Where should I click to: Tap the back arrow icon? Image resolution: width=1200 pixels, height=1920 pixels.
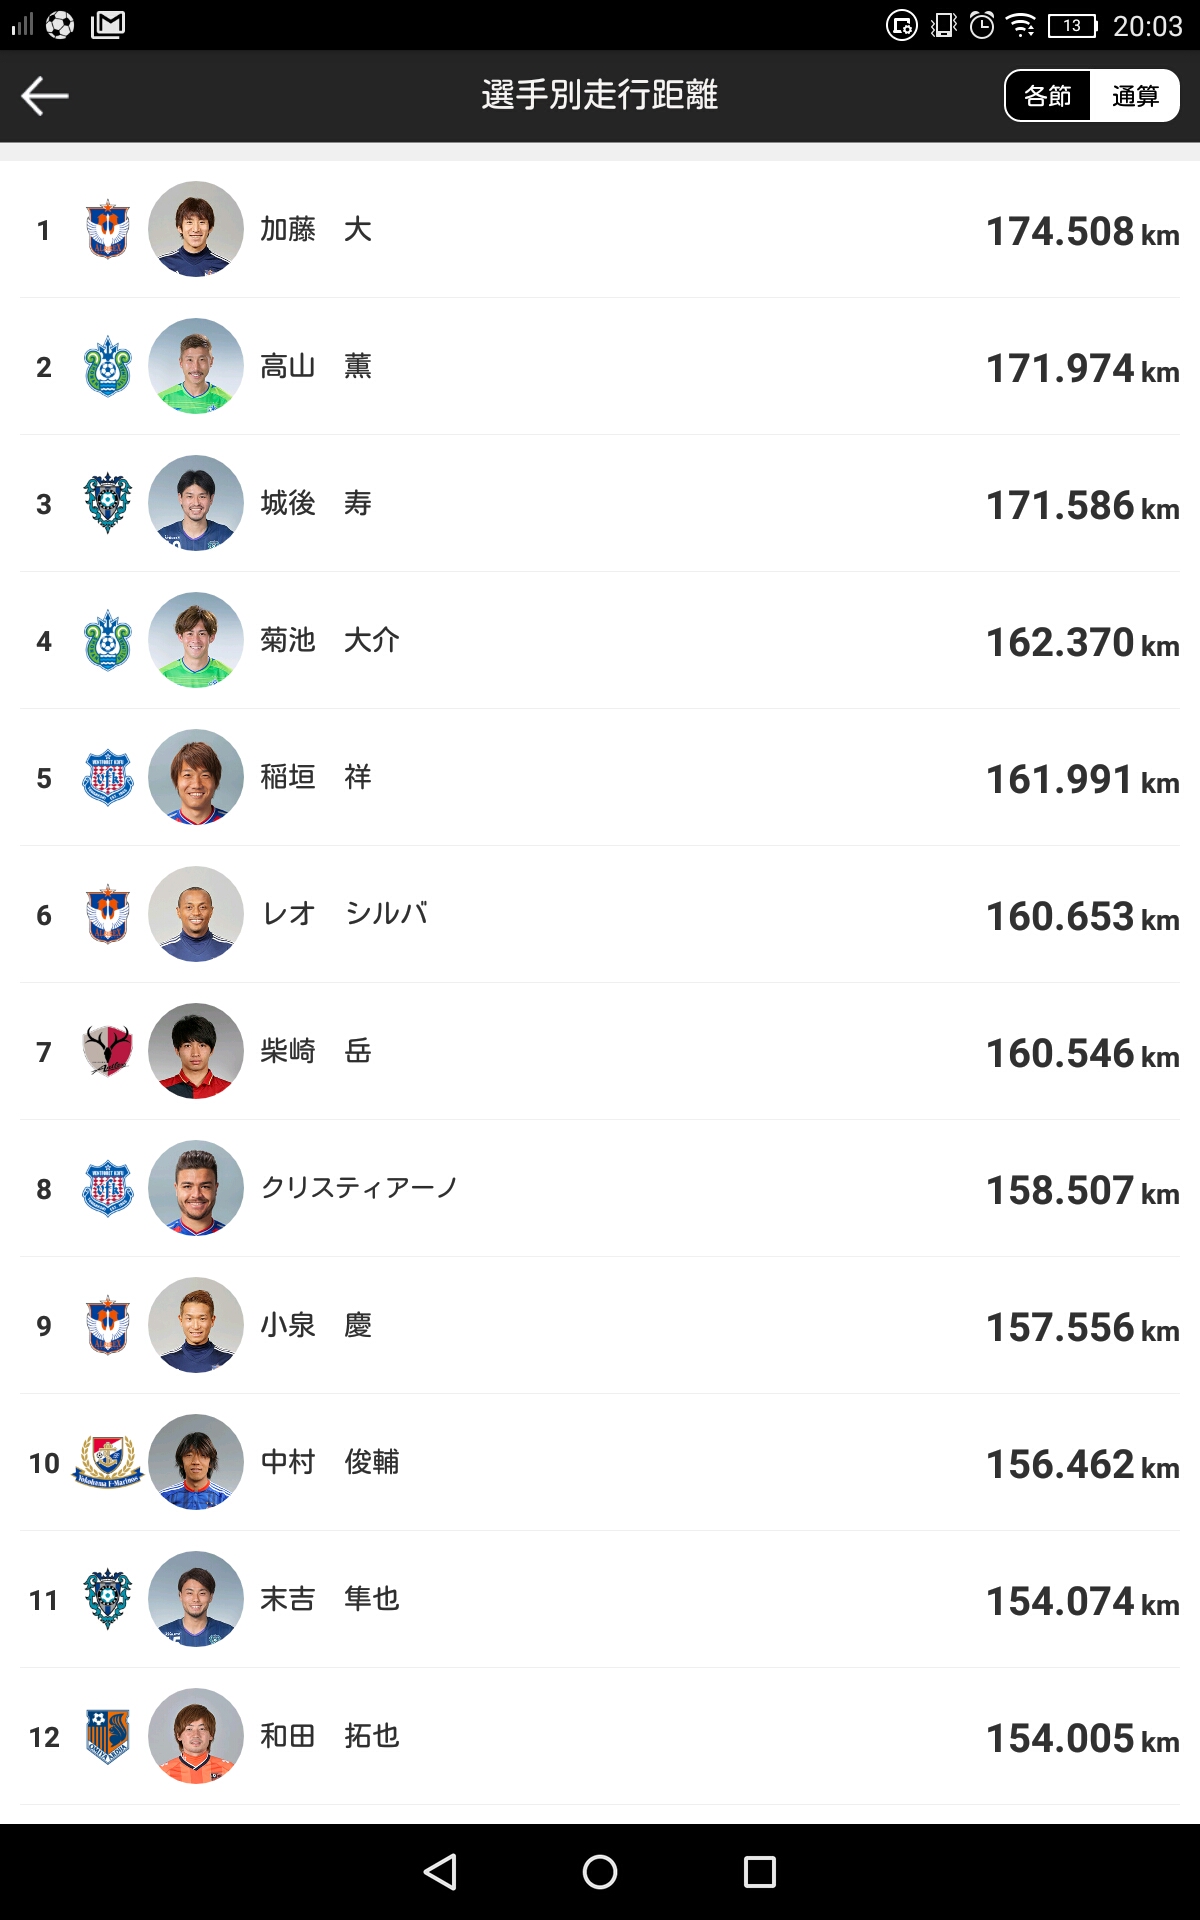45,96
